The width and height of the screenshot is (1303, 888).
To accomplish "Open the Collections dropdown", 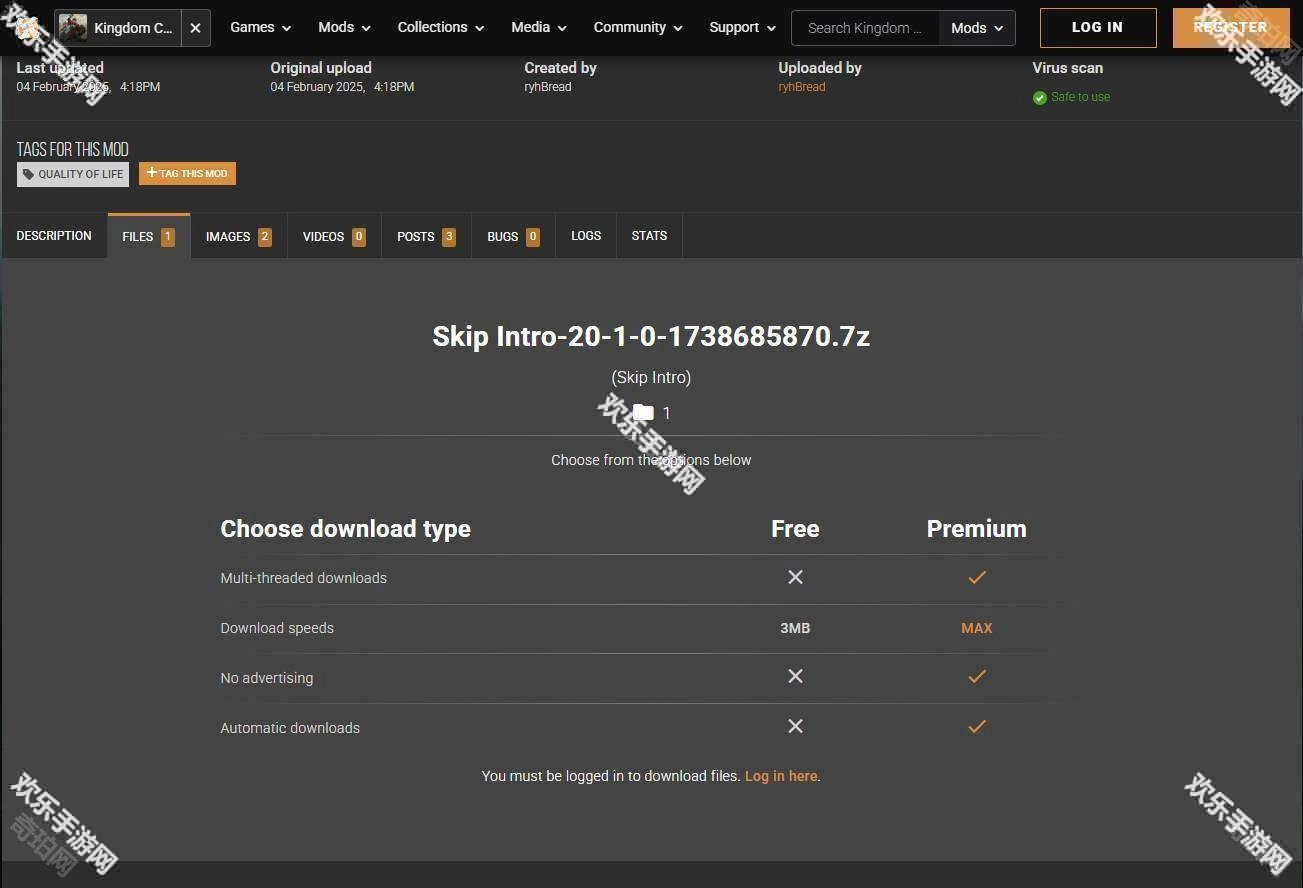I will [x=440, y=28].
